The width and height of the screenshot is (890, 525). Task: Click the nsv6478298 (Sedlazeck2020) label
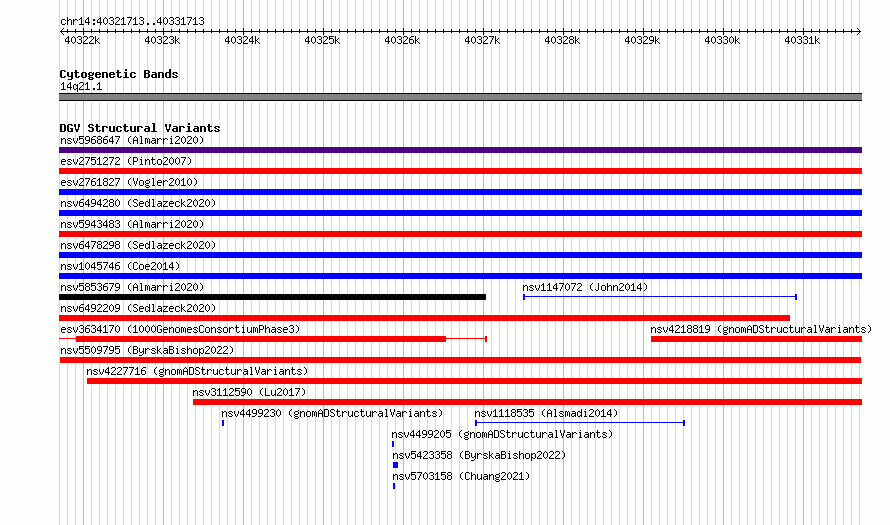[138, 245]
